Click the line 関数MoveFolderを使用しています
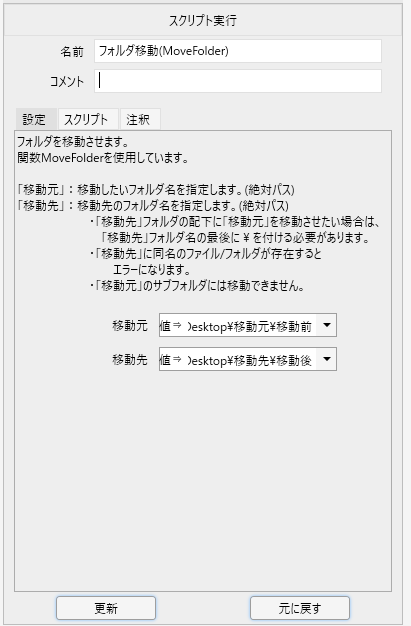The image size is (411, 626). point(103,158)
